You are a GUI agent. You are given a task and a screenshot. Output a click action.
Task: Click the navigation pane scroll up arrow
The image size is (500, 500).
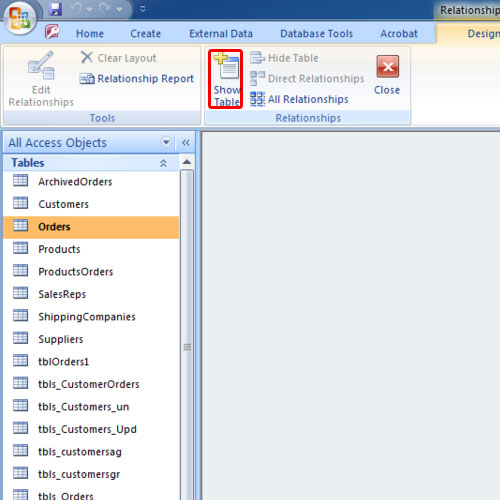coord(187,162)
